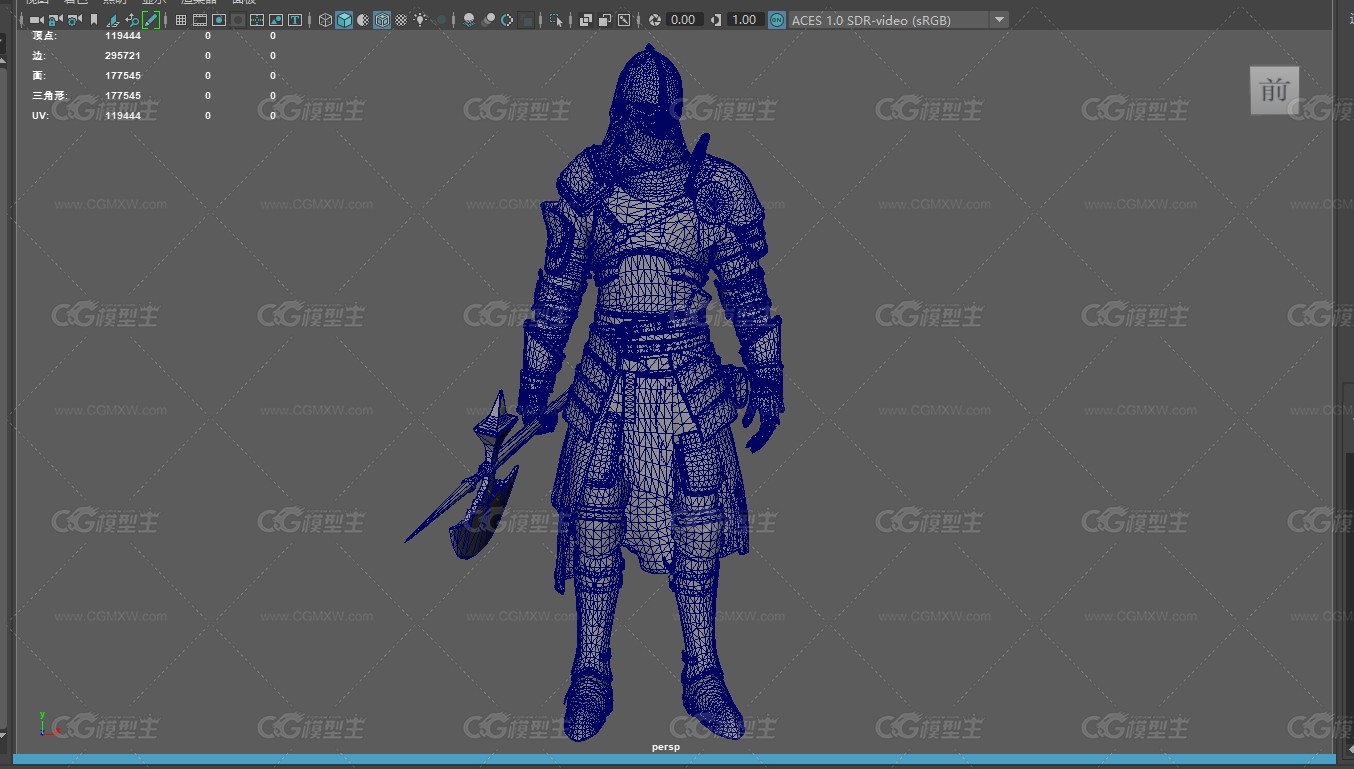Screen dimensions: 1354x769
Task: Toggle the color management ON button
Action: click(777, 20)
